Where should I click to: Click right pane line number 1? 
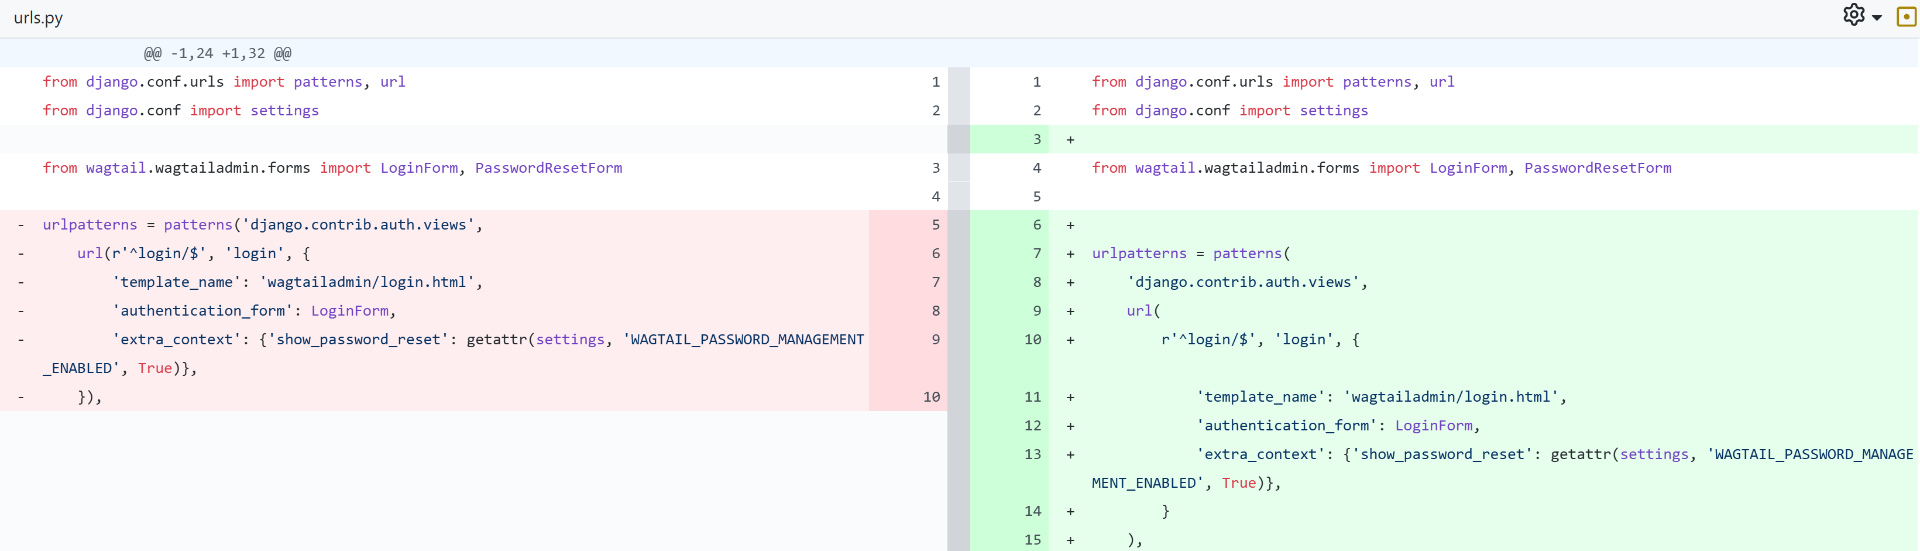[1036, 82]
